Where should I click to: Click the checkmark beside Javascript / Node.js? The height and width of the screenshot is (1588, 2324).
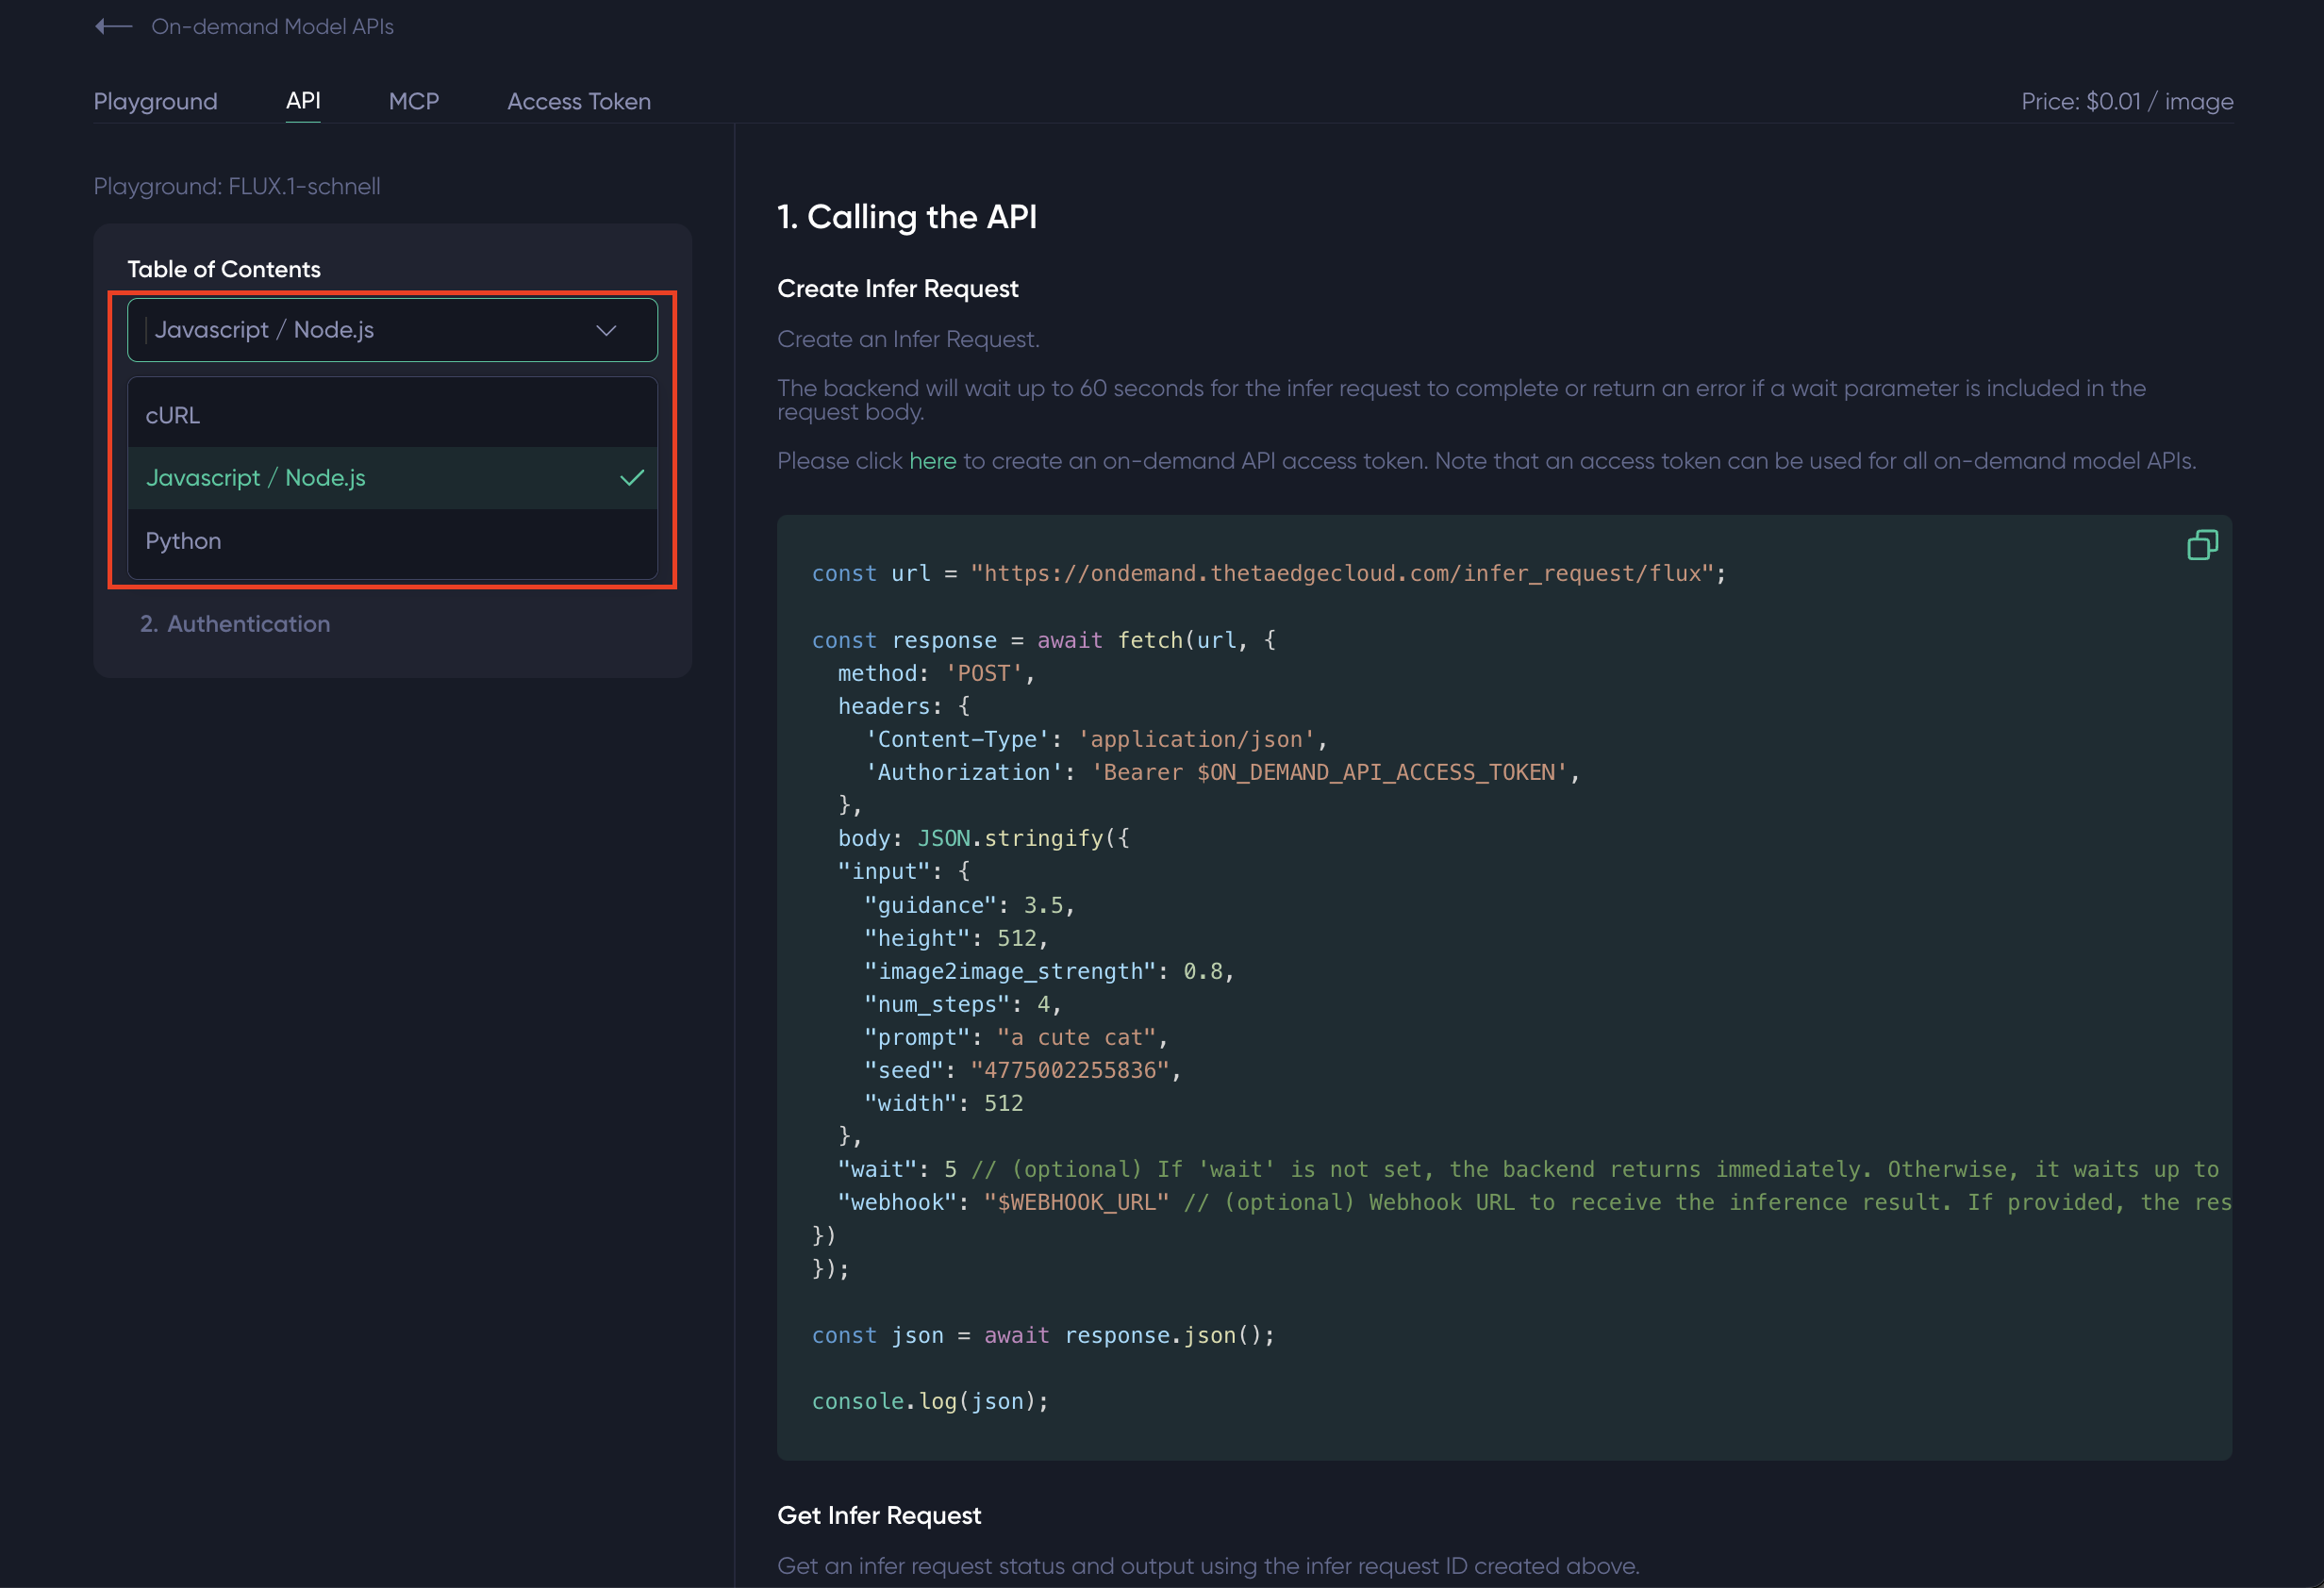(x=632, y=478)
